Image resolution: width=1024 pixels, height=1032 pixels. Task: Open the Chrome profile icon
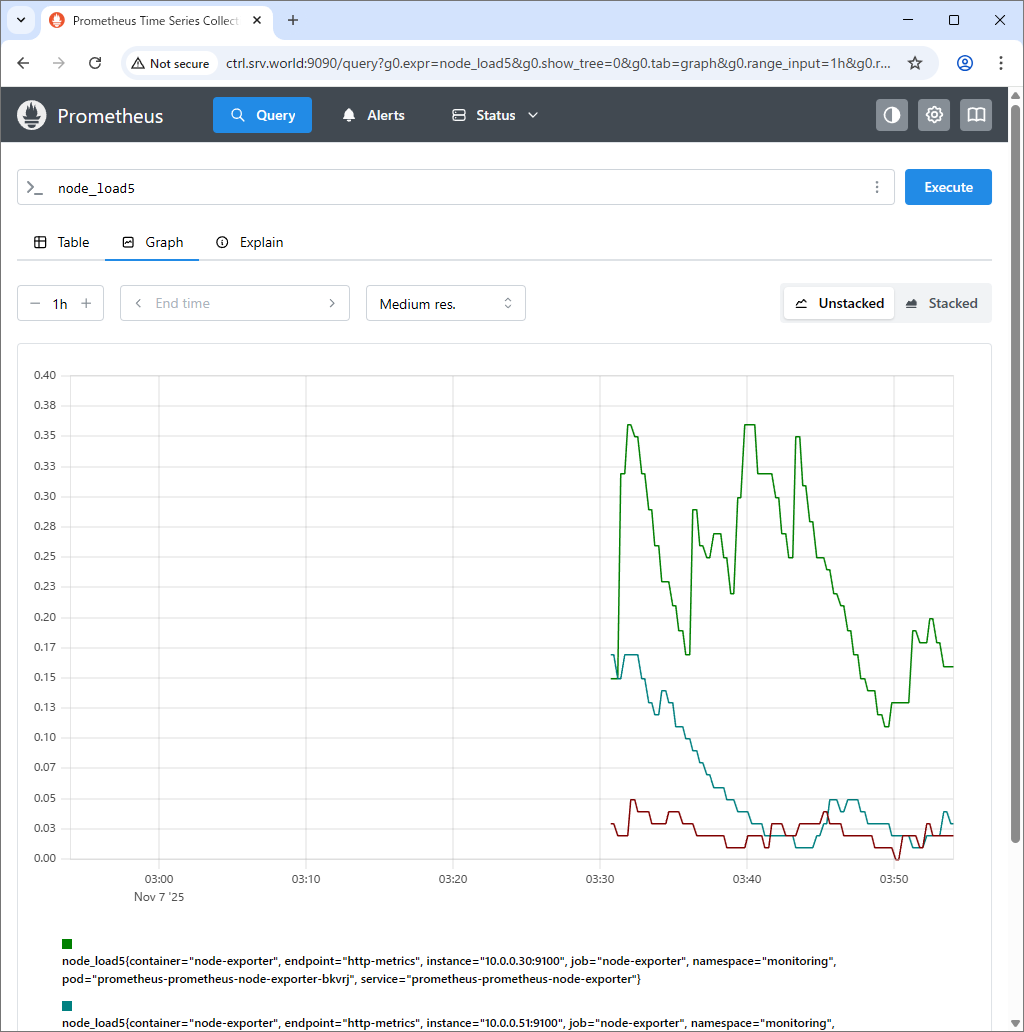point(965,63)
